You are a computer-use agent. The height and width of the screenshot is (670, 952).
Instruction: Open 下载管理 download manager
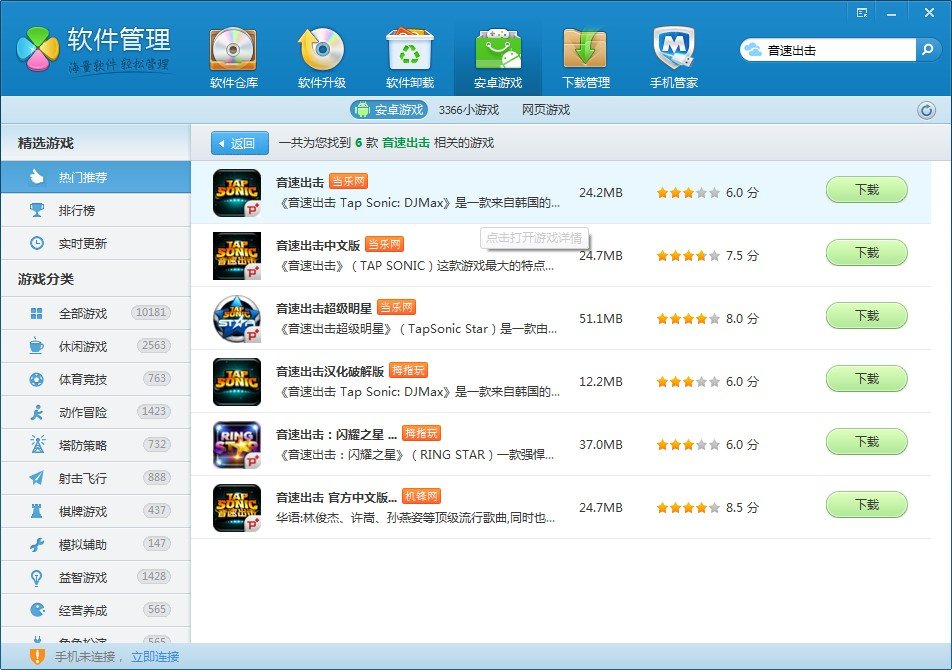click(x=585, y=55)
